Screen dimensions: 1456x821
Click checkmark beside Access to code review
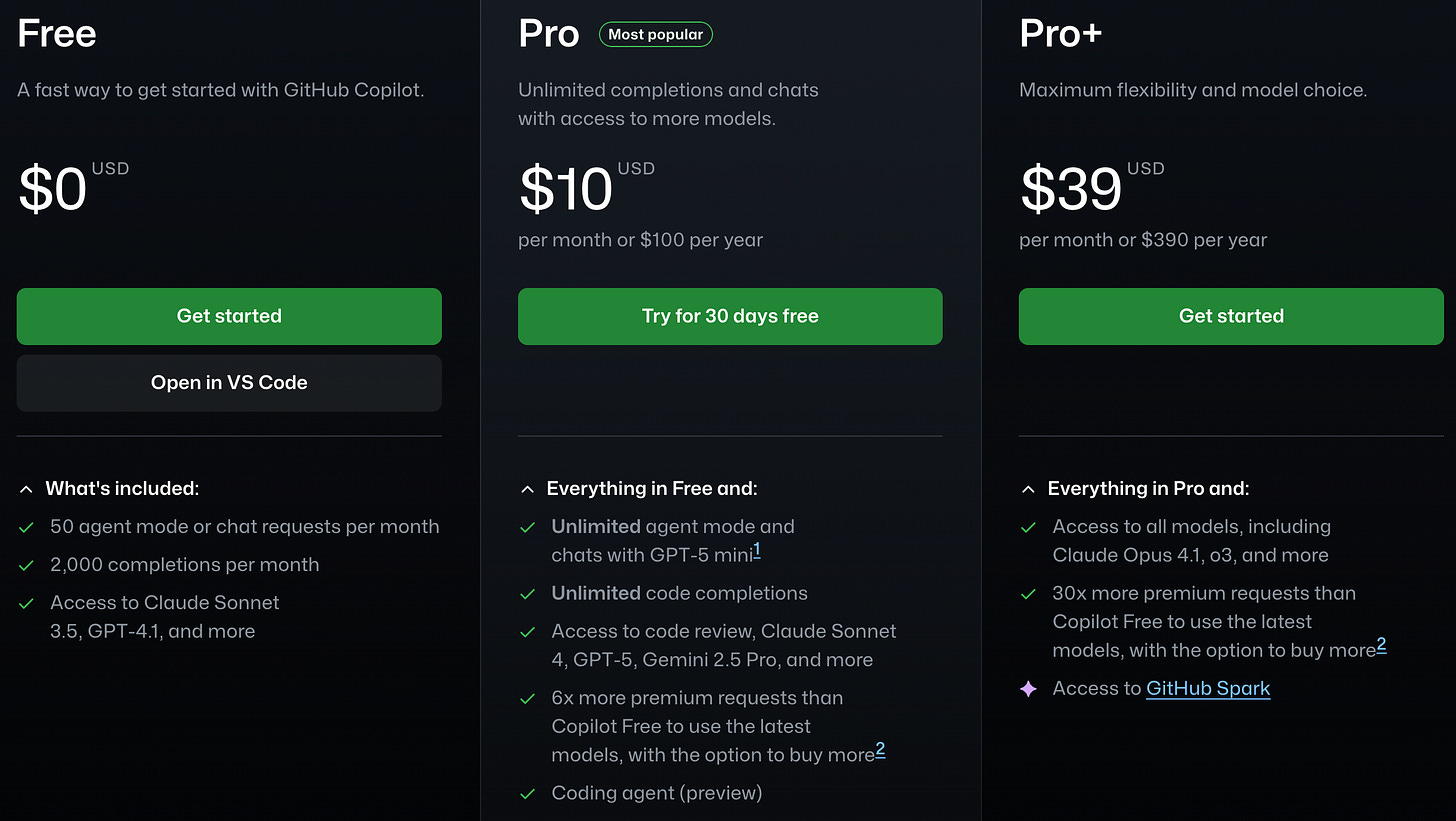528,632
